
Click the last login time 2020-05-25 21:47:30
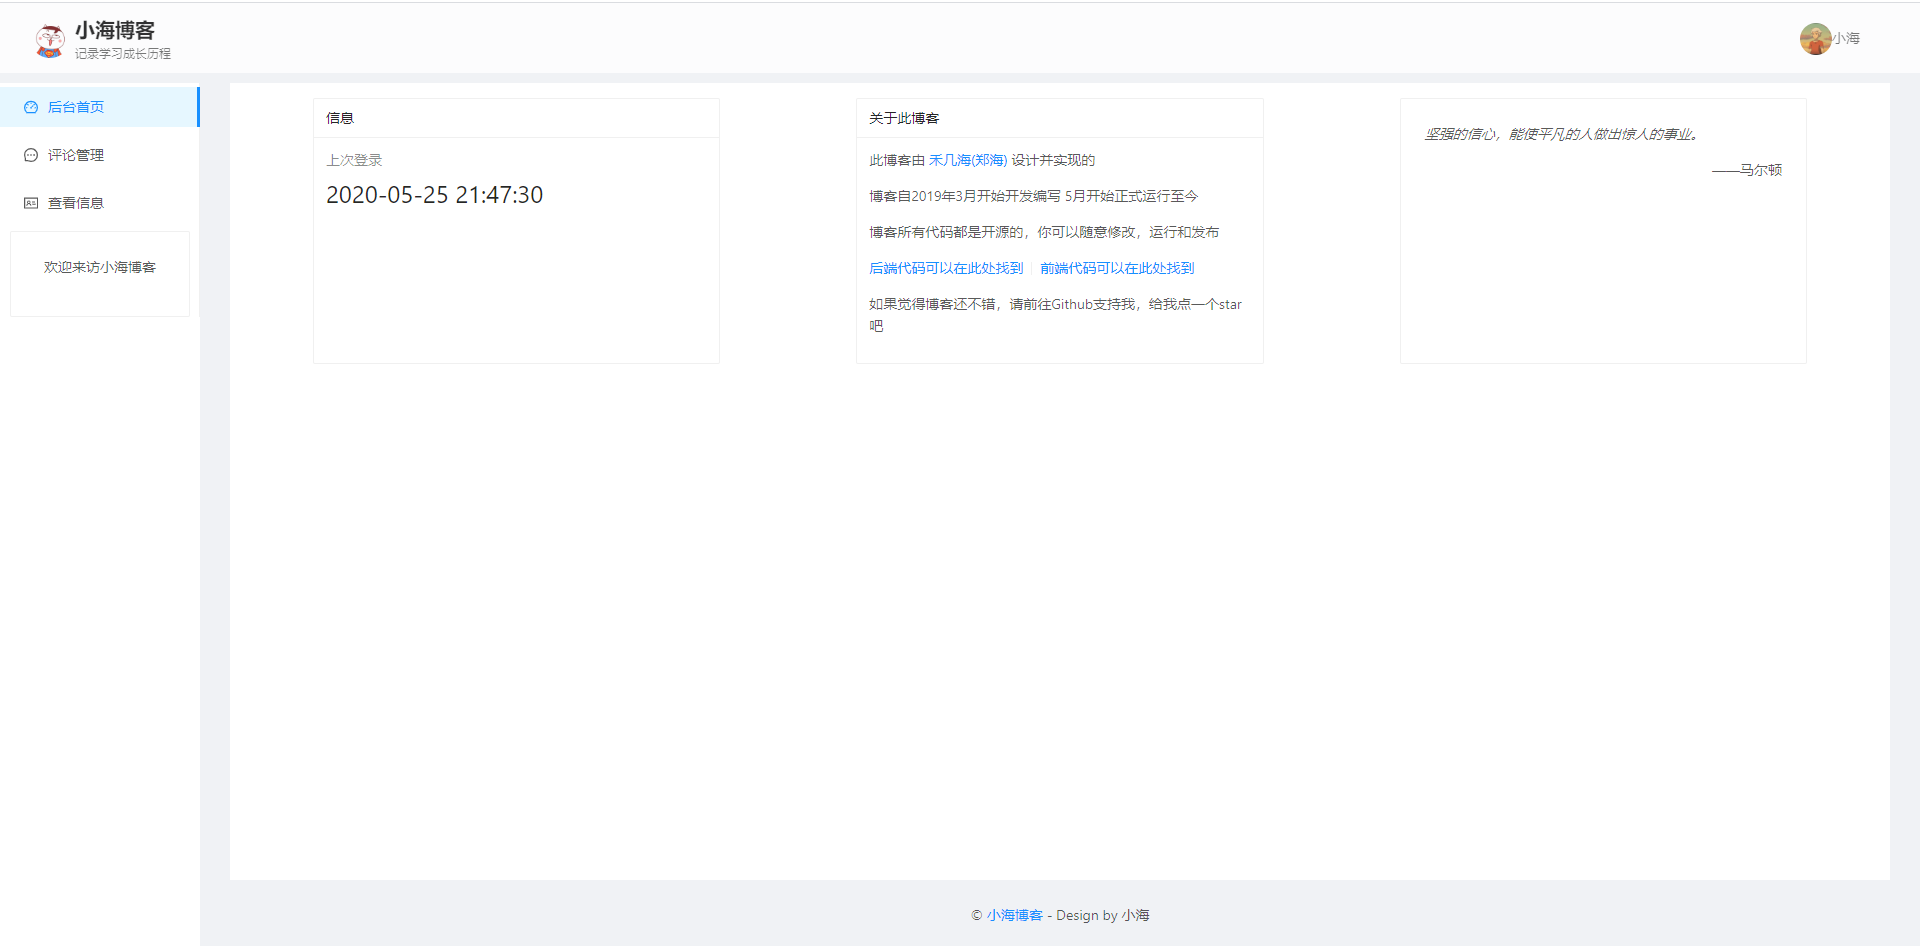coord(434,195)
